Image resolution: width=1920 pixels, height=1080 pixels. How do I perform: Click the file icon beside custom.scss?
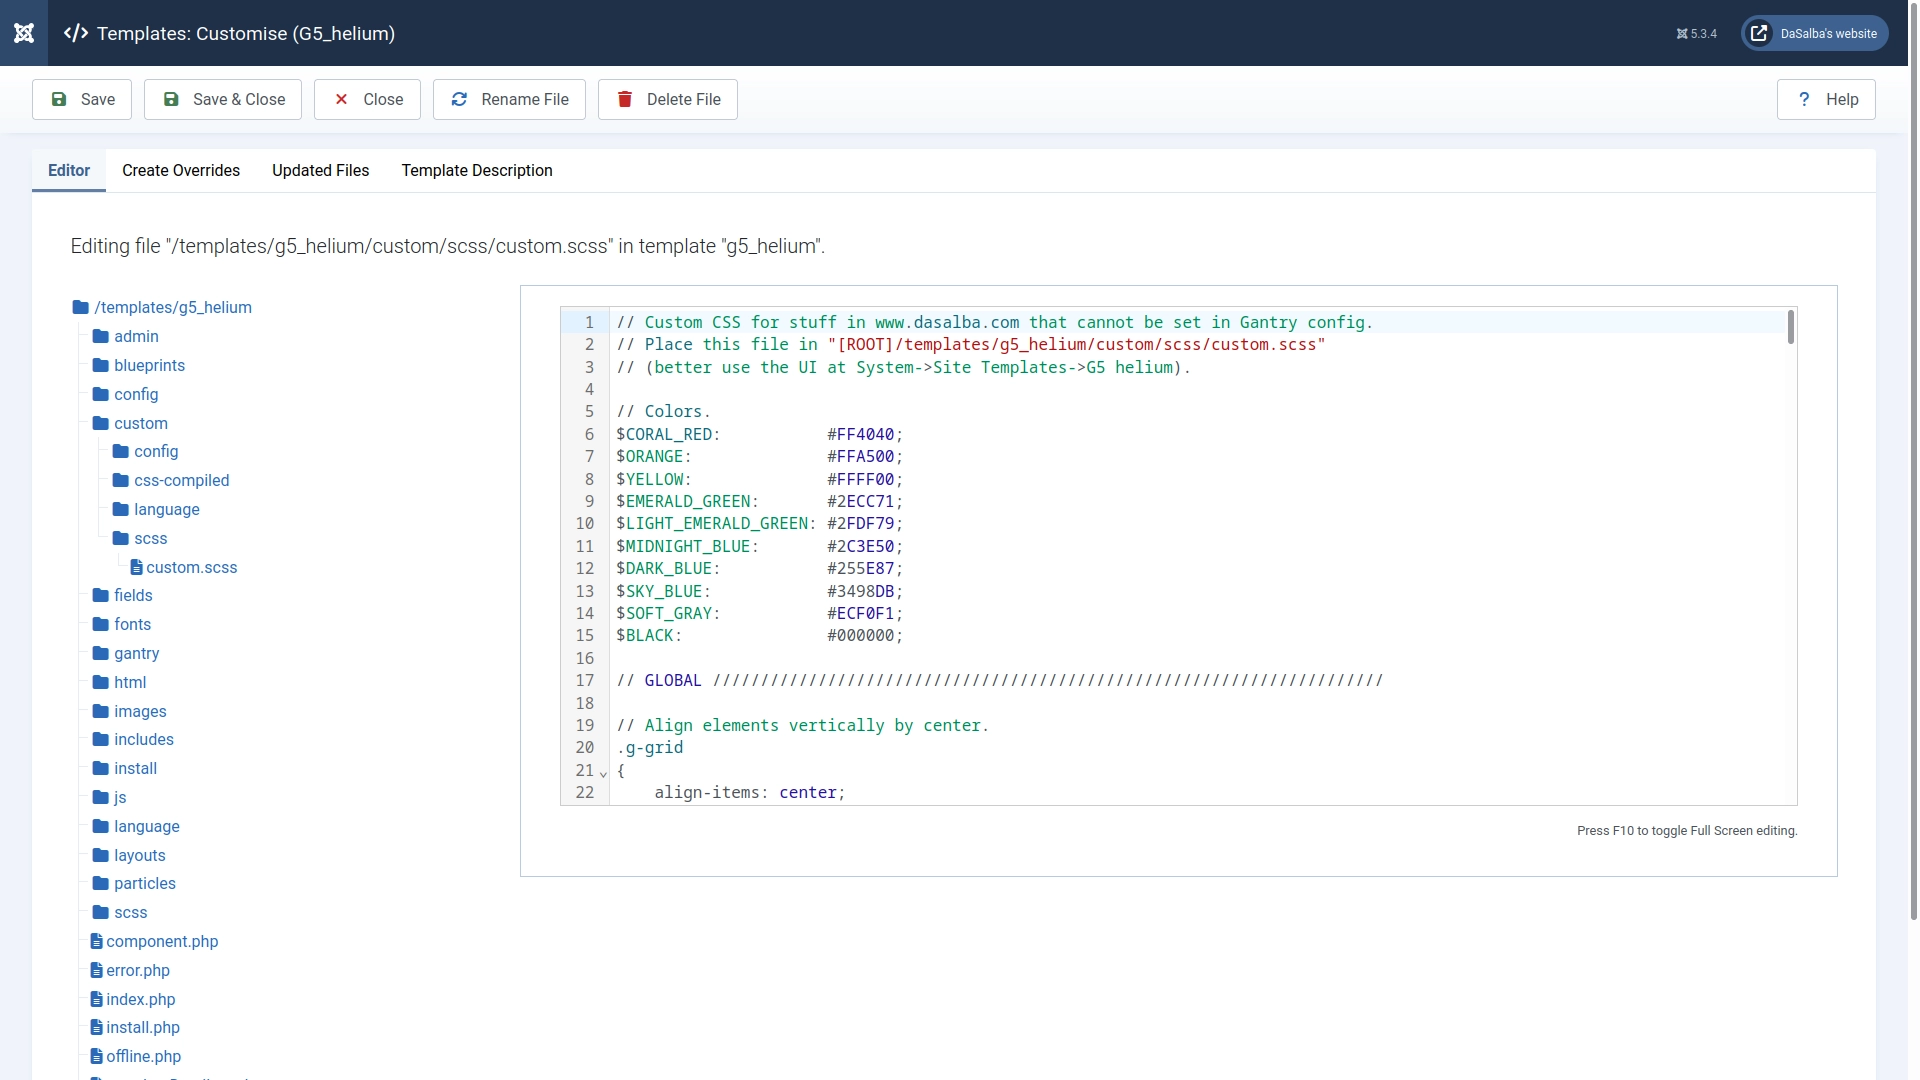(x=137, y=567)
